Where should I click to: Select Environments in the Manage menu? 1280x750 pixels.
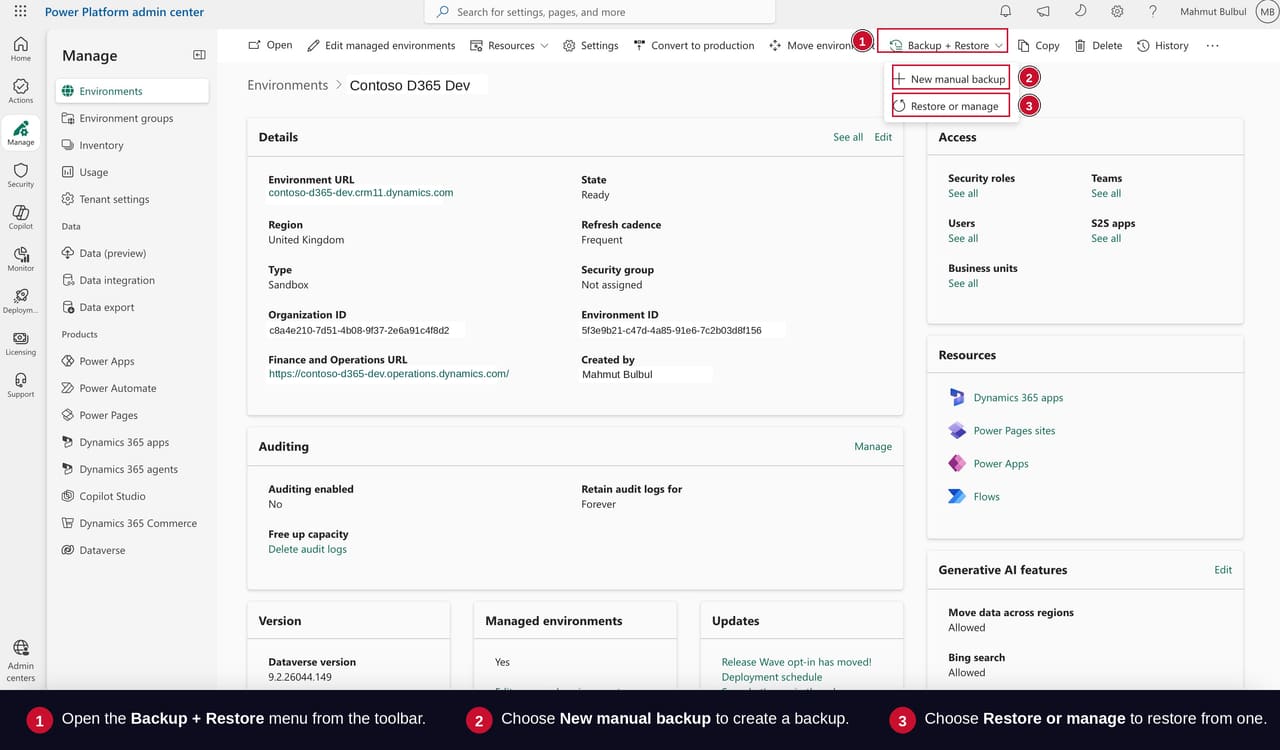tap(133, 91)
